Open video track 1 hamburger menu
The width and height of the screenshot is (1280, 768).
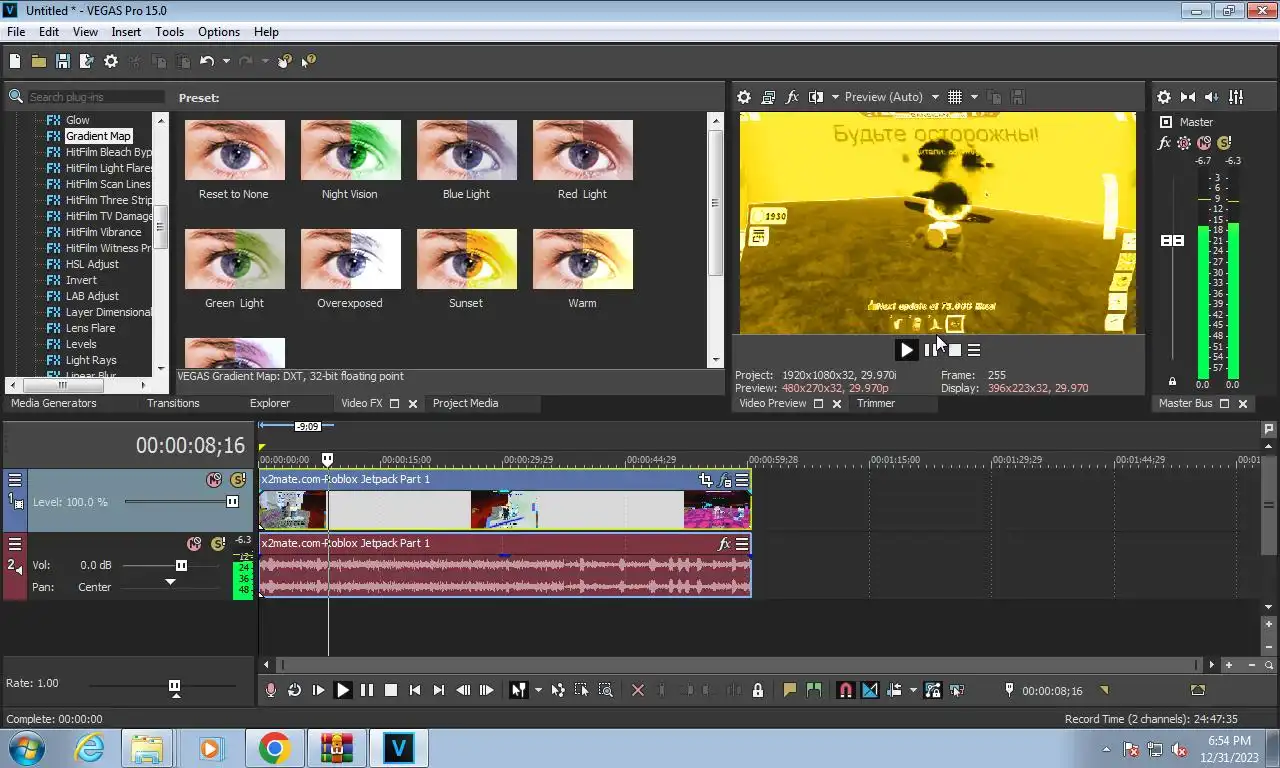point(15,479)
